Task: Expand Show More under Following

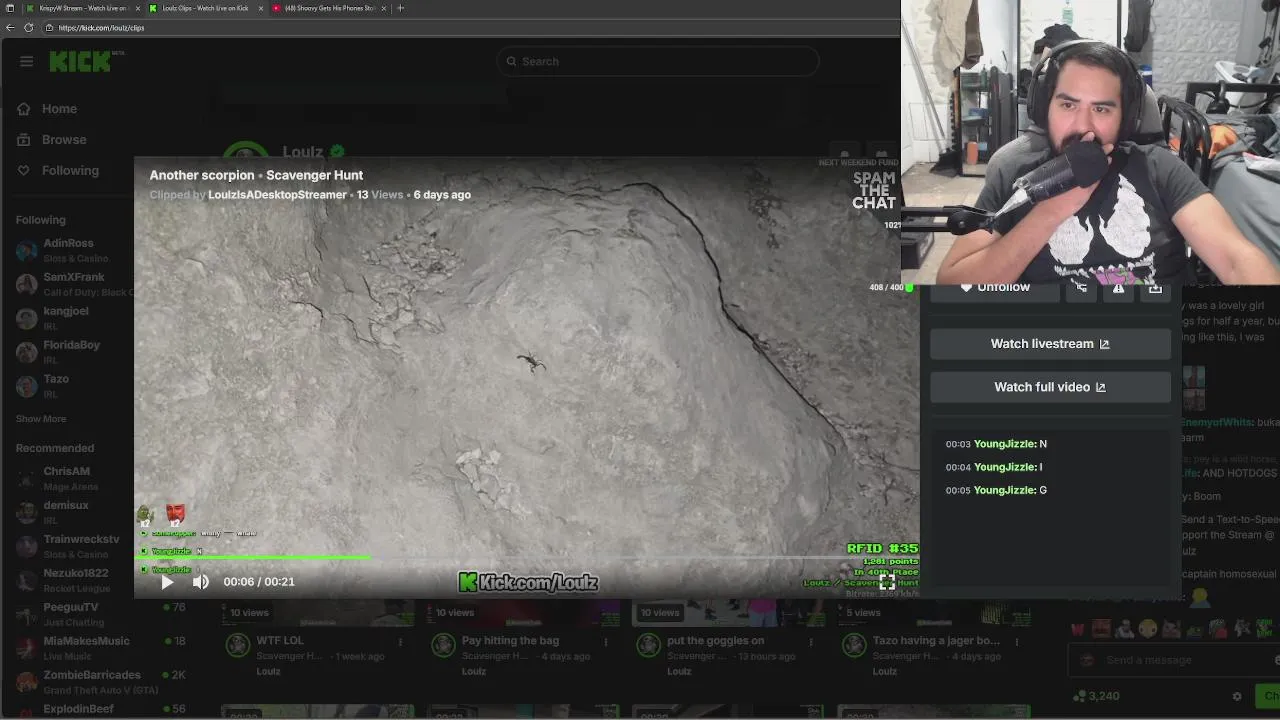Action: [41, 419]
